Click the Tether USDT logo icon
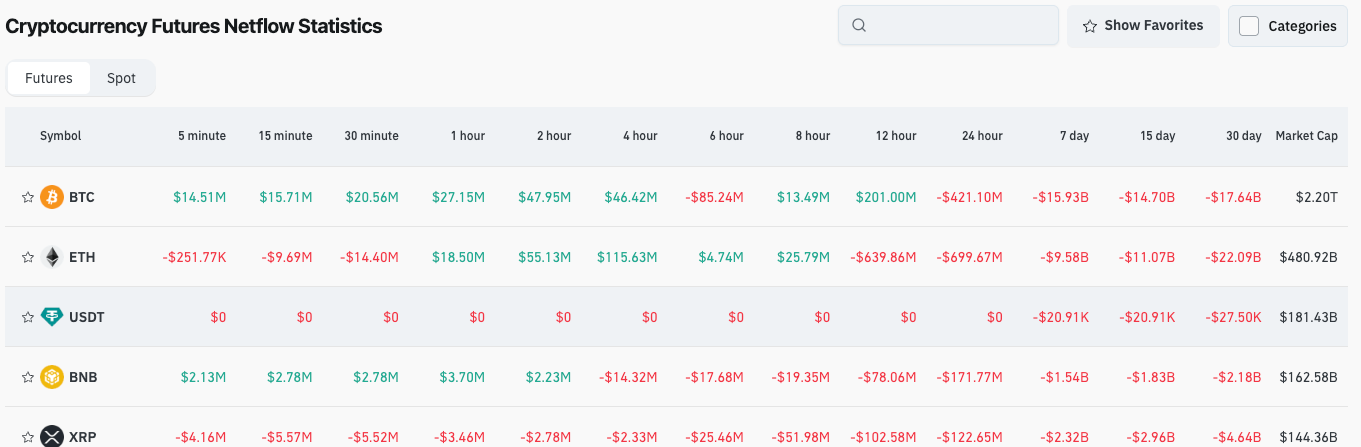1361x447 pixels. (x=52, y=317)
